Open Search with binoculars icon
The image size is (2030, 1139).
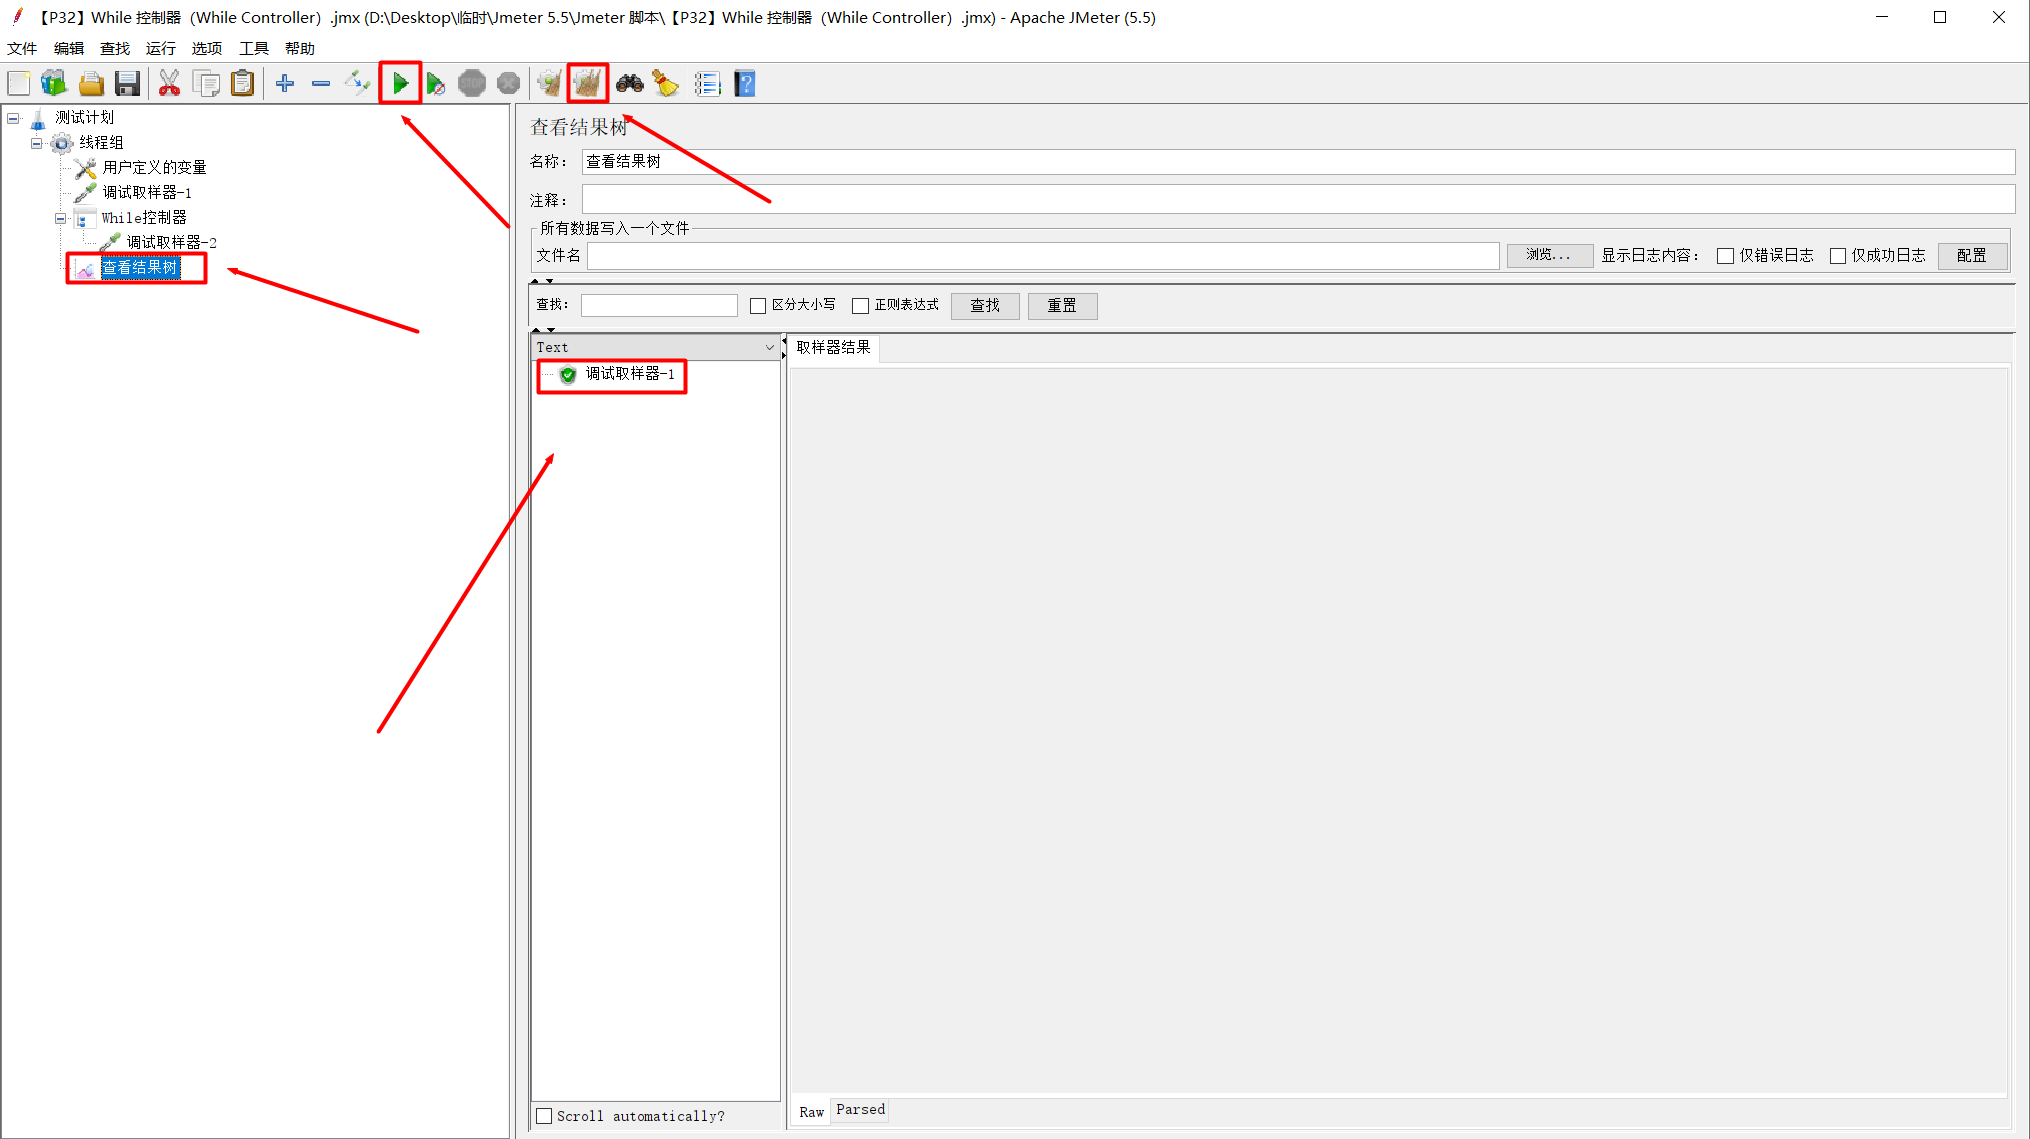[x=629, y=84]
